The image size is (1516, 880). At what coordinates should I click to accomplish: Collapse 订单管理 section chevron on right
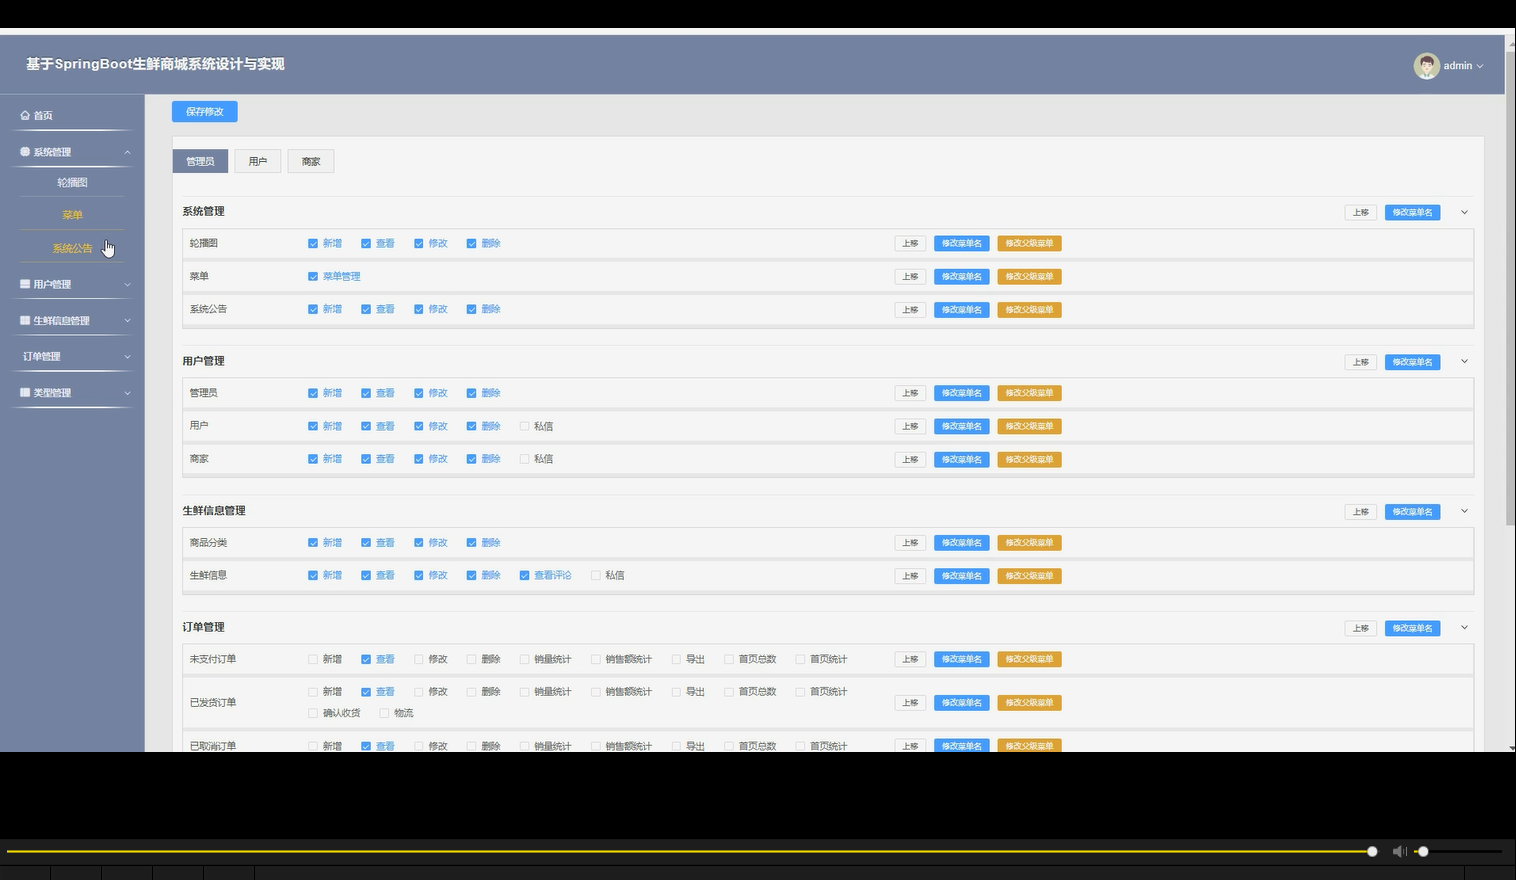click(x=1464, y=628)
